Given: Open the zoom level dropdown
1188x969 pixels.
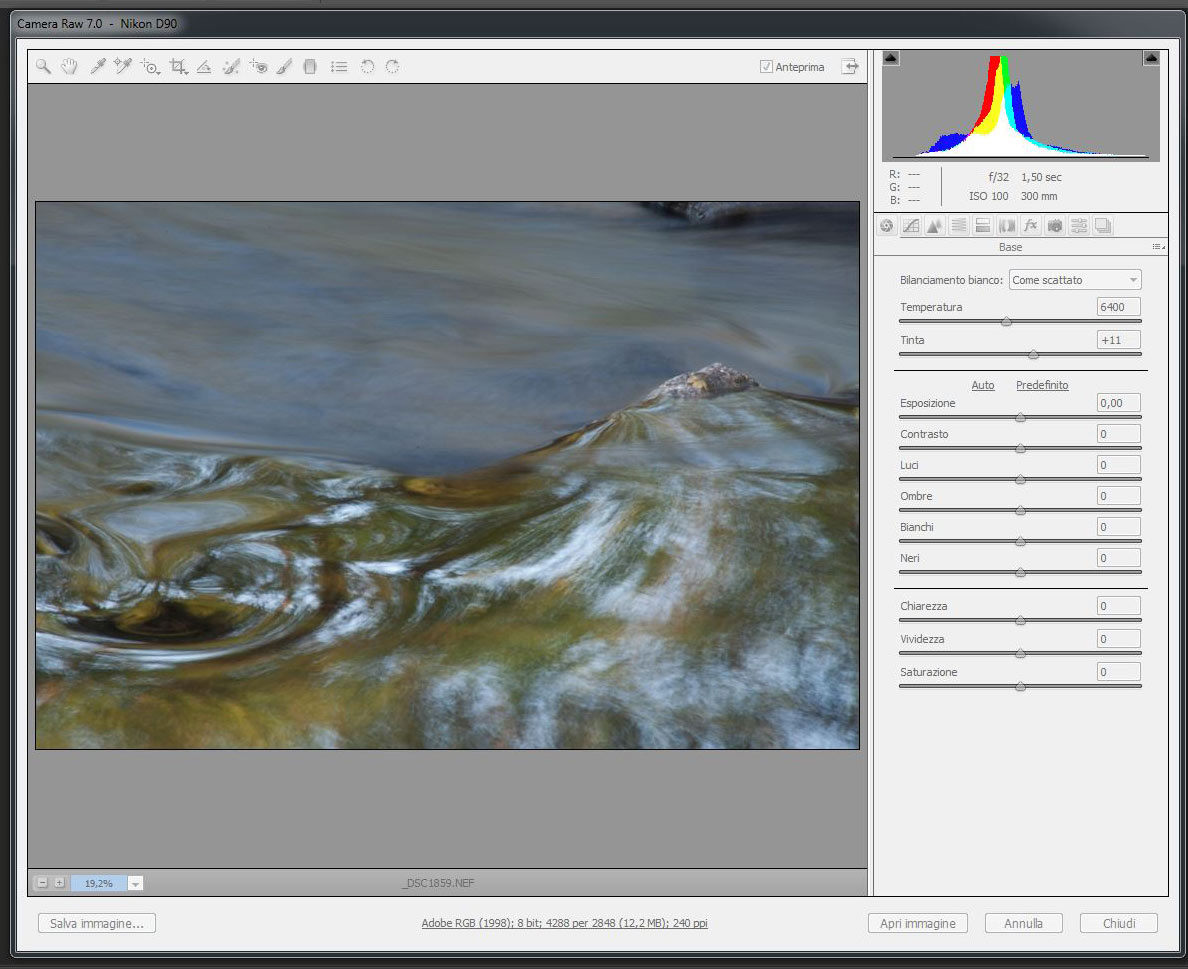Looking at the screenshot, I should [136, 883].
